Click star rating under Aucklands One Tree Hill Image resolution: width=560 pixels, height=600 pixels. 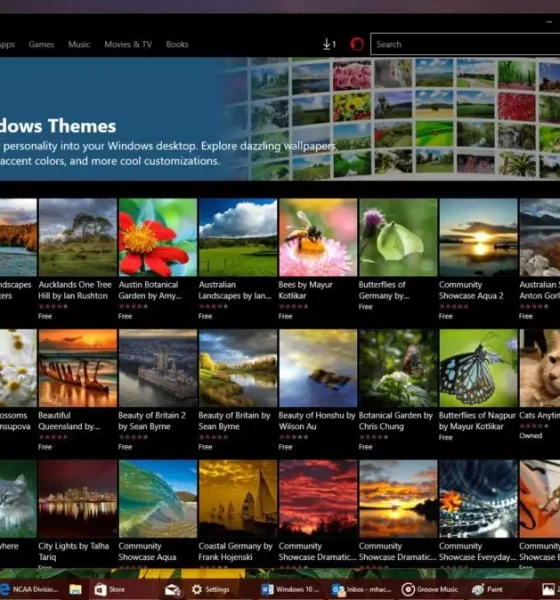53,306
